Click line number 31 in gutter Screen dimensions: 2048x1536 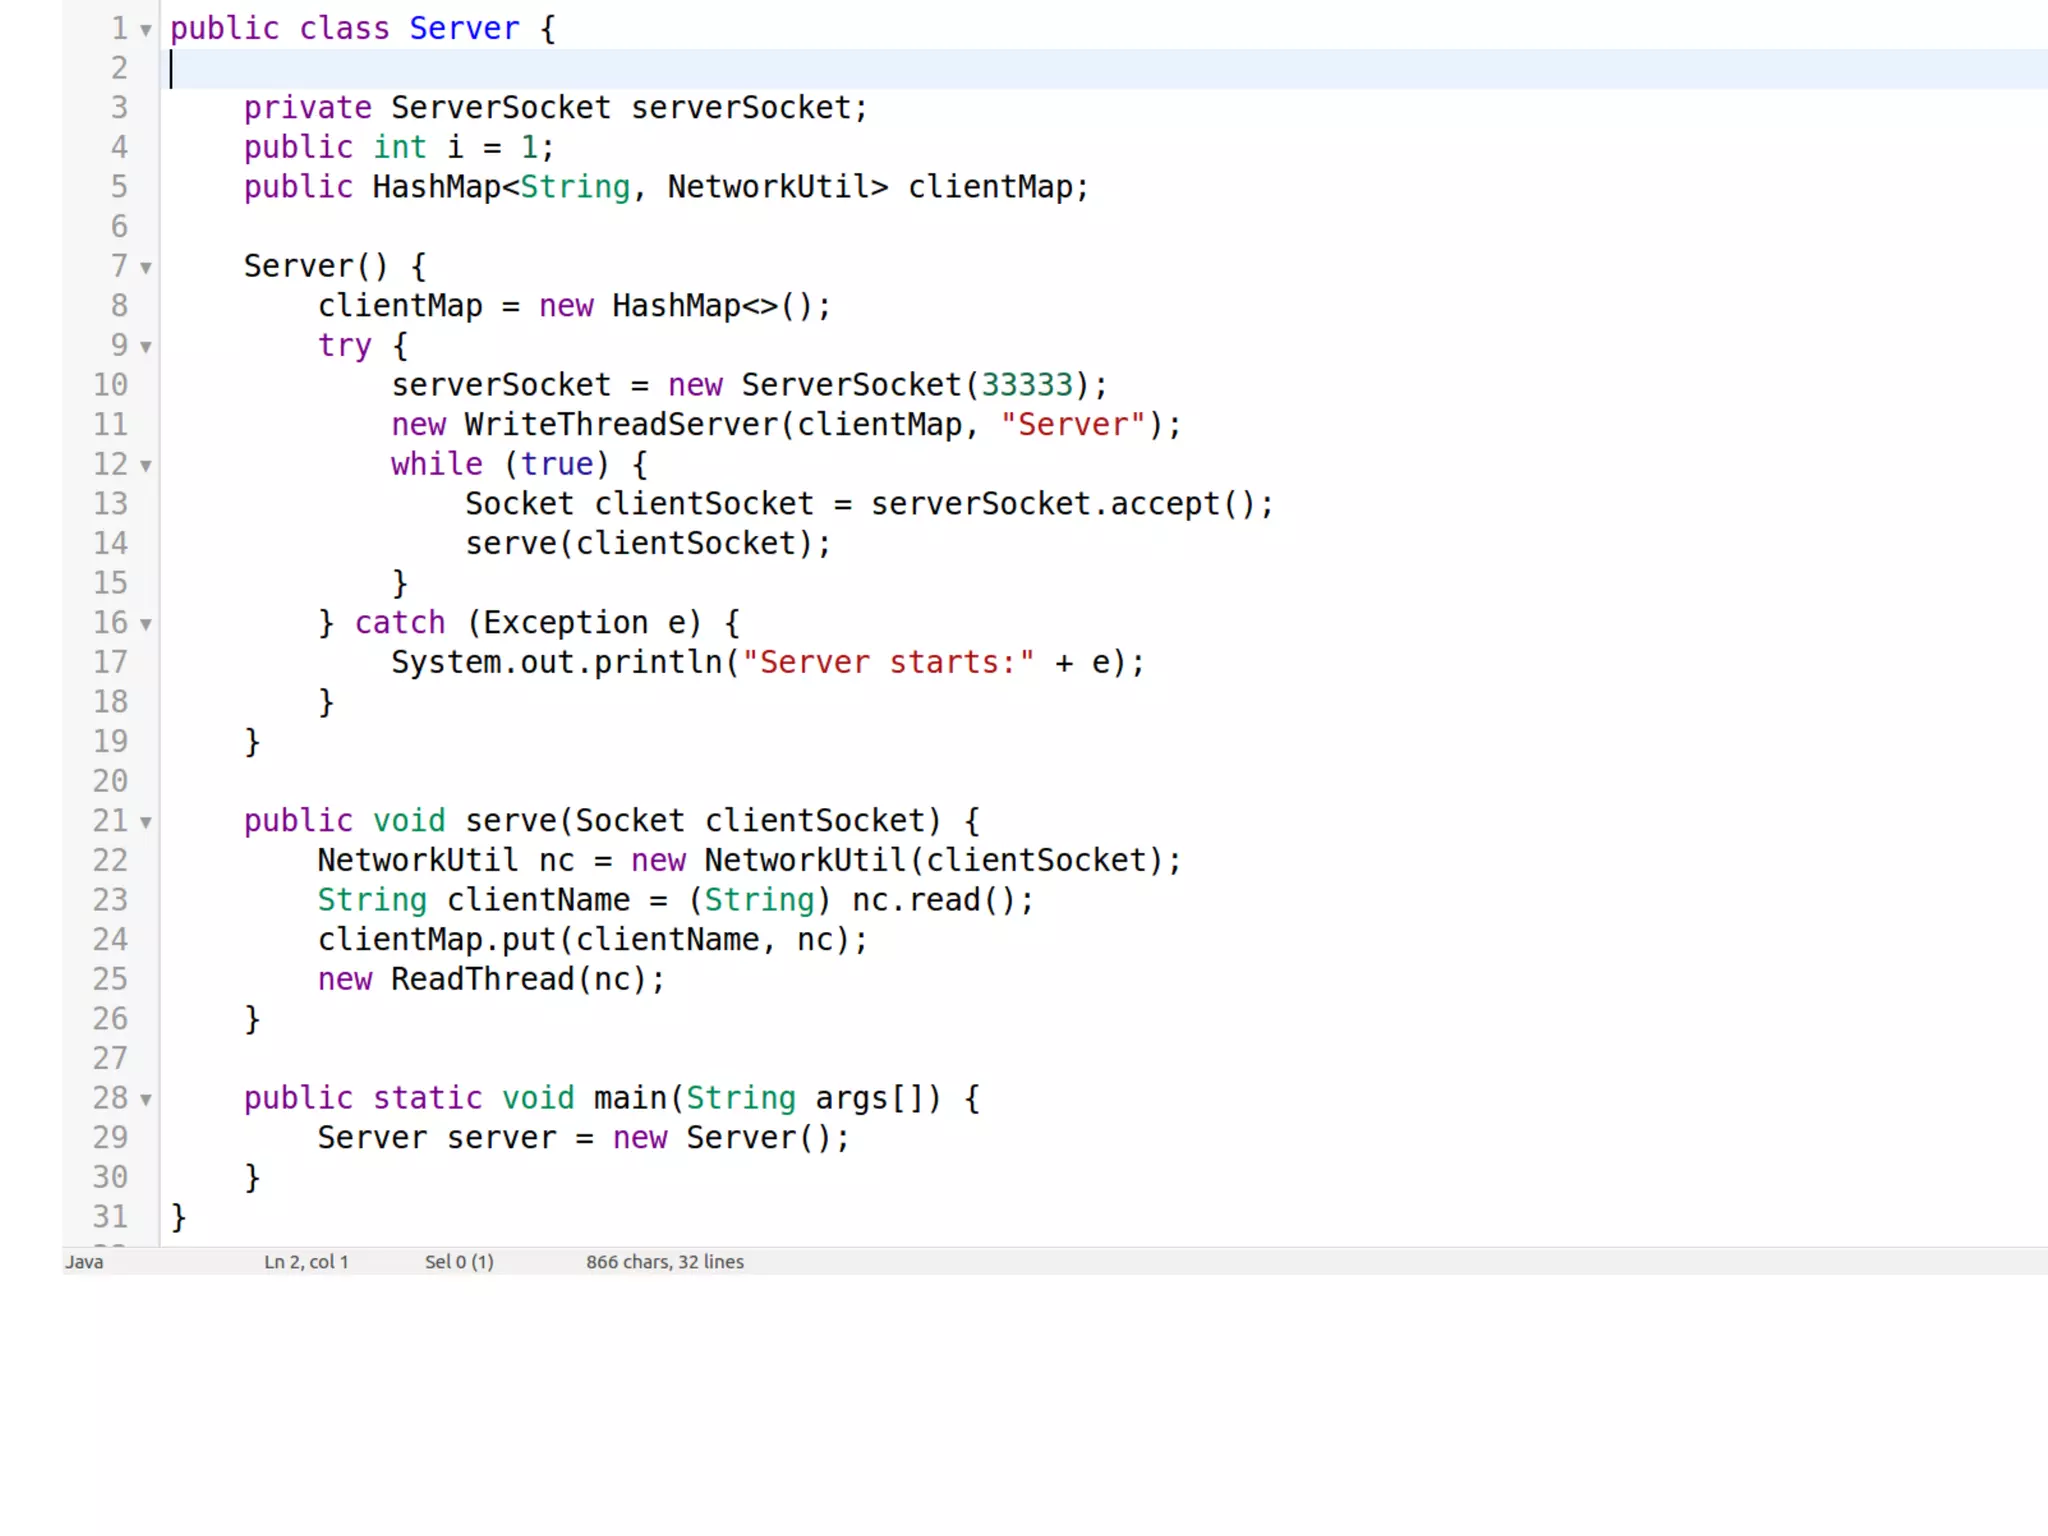[111, 1217]
